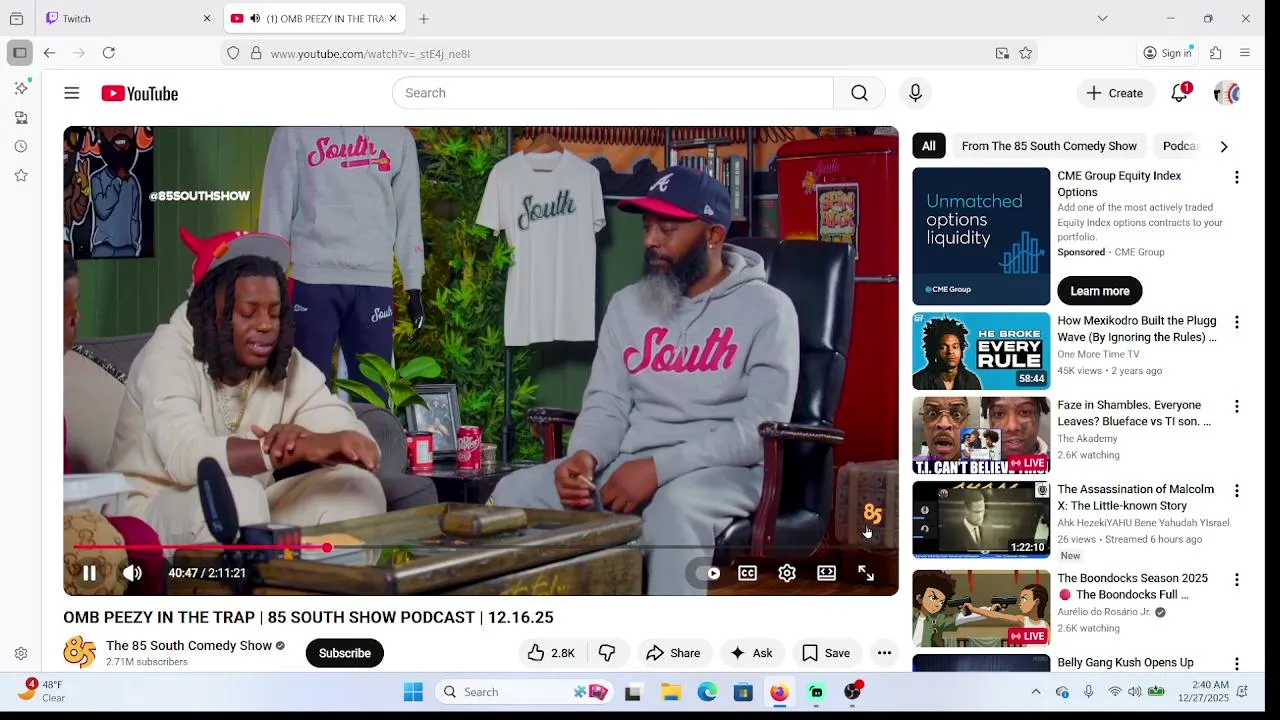Open options for CME Group ad
1280x720 pixels.
click(1237, 177)
